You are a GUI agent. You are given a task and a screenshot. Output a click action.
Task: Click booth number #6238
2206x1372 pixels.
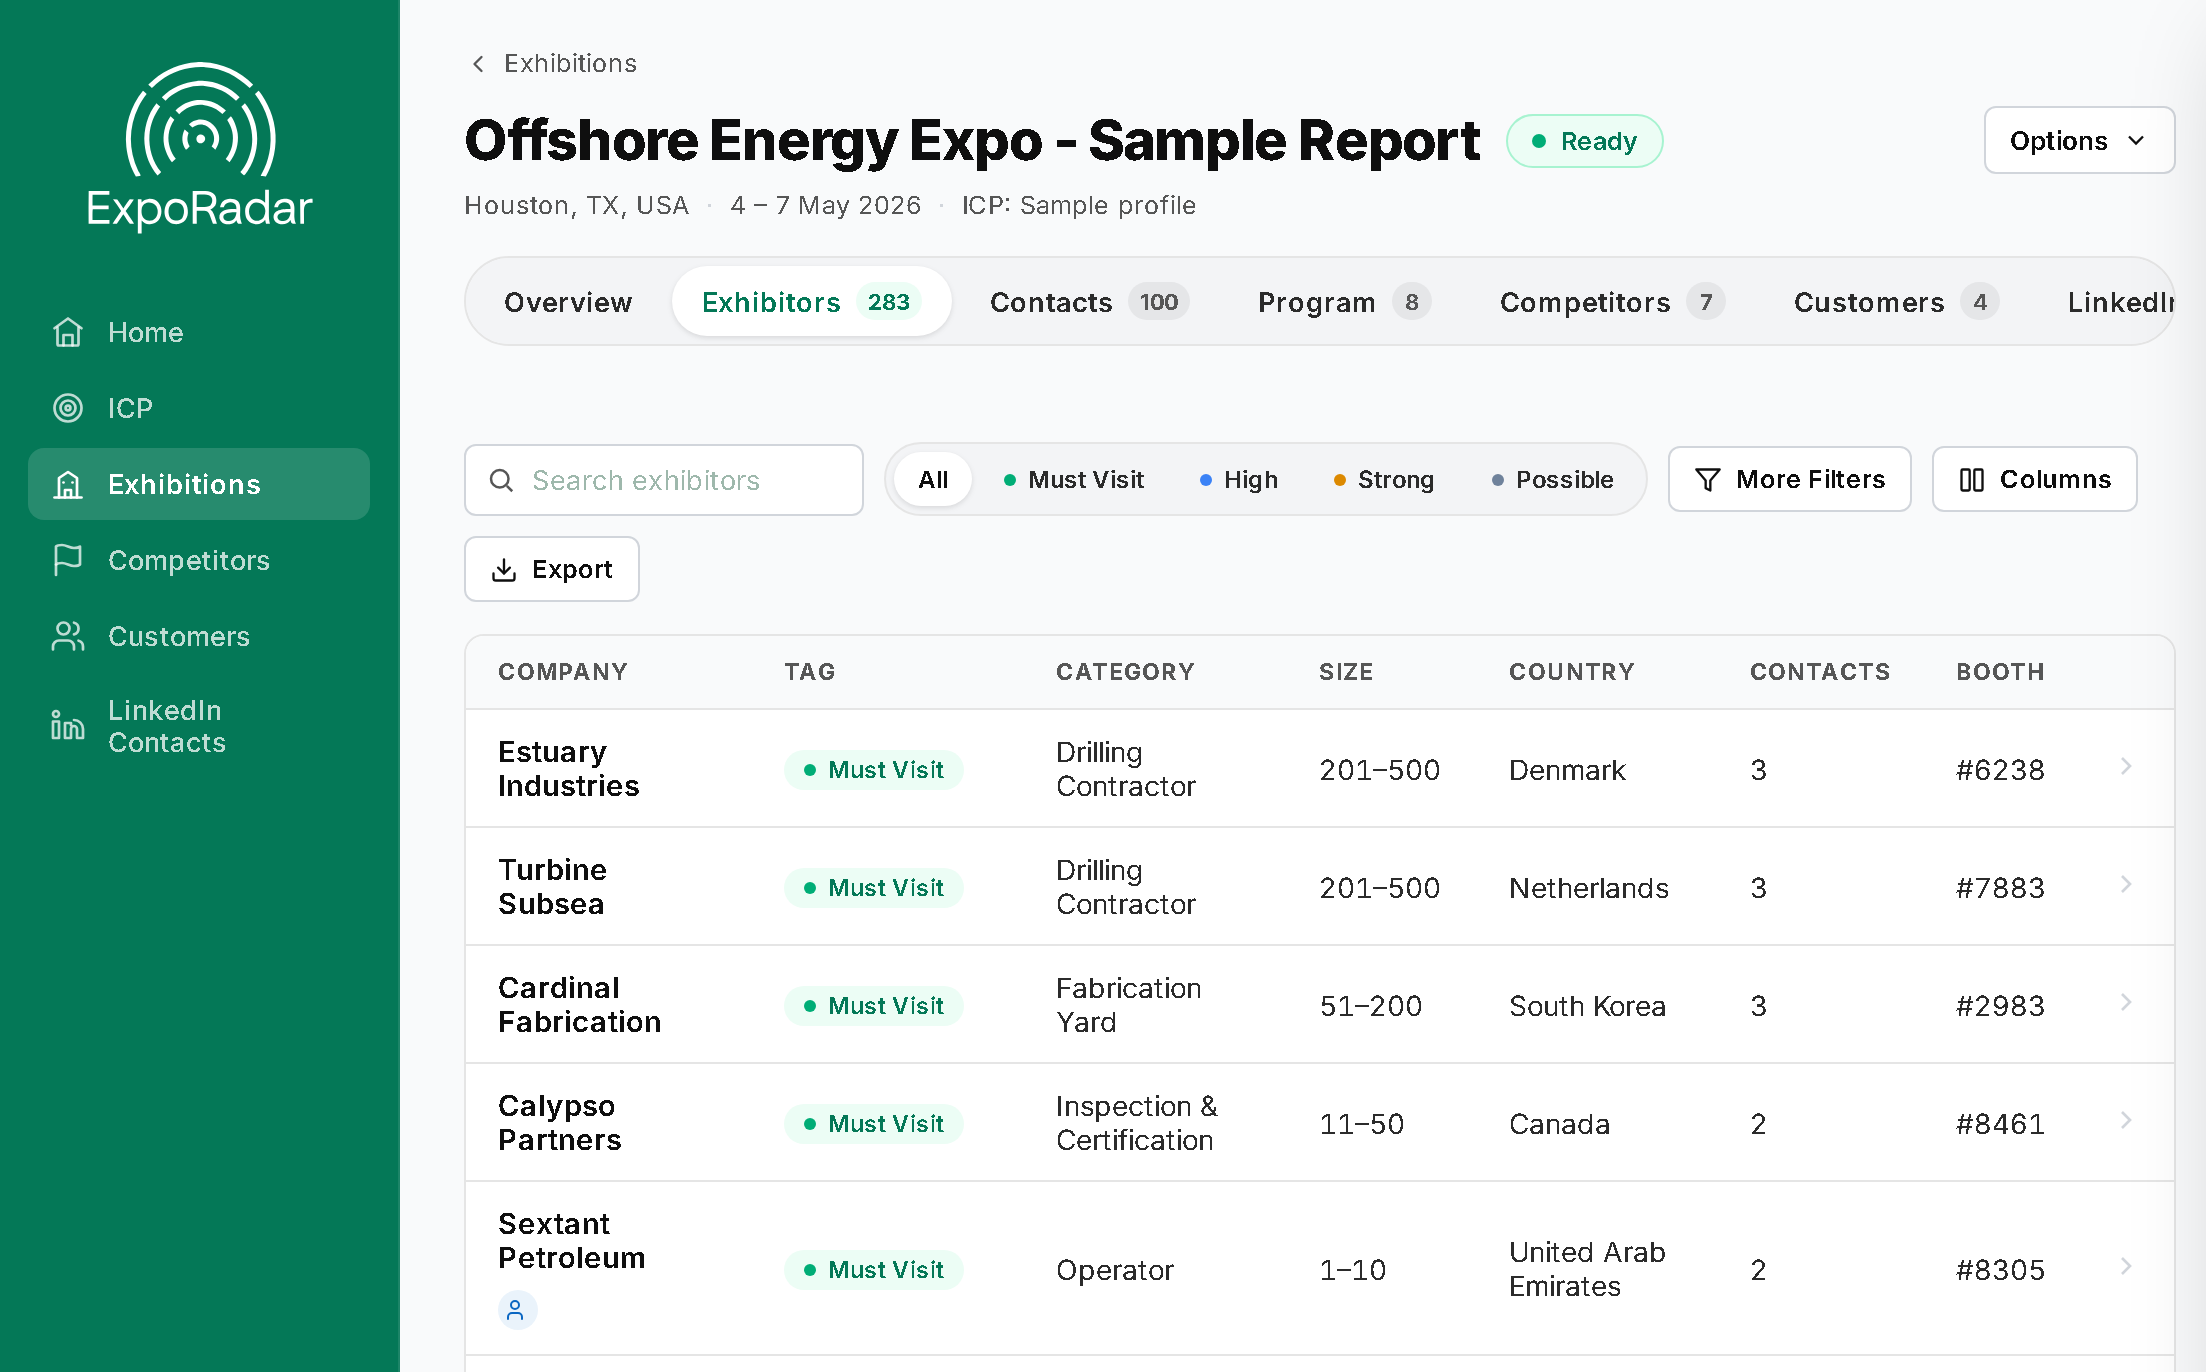pos(2000,770)
